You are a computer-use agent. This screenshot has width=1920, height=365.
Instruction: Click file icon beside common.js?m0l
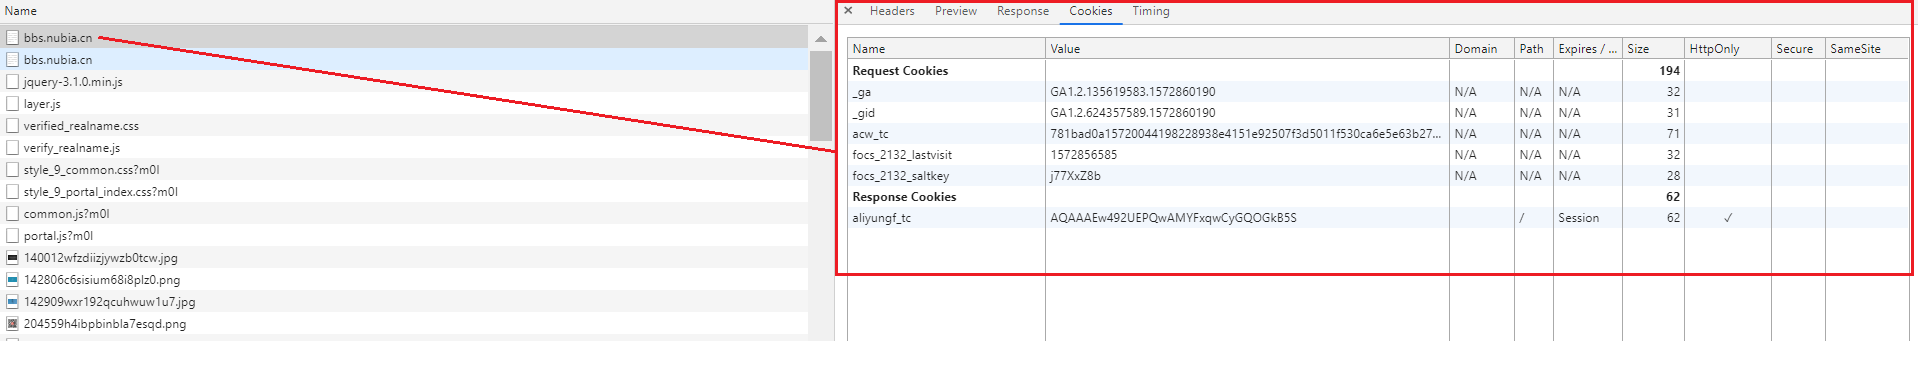[x=13, y=213]
